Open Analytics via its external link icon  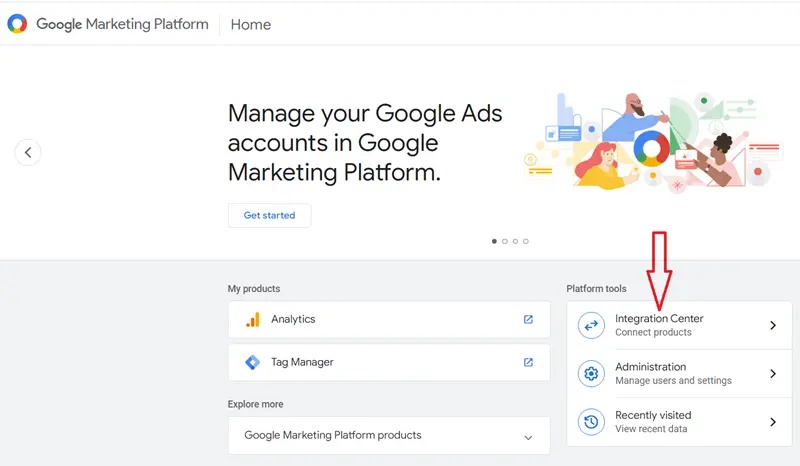point(528,320)
